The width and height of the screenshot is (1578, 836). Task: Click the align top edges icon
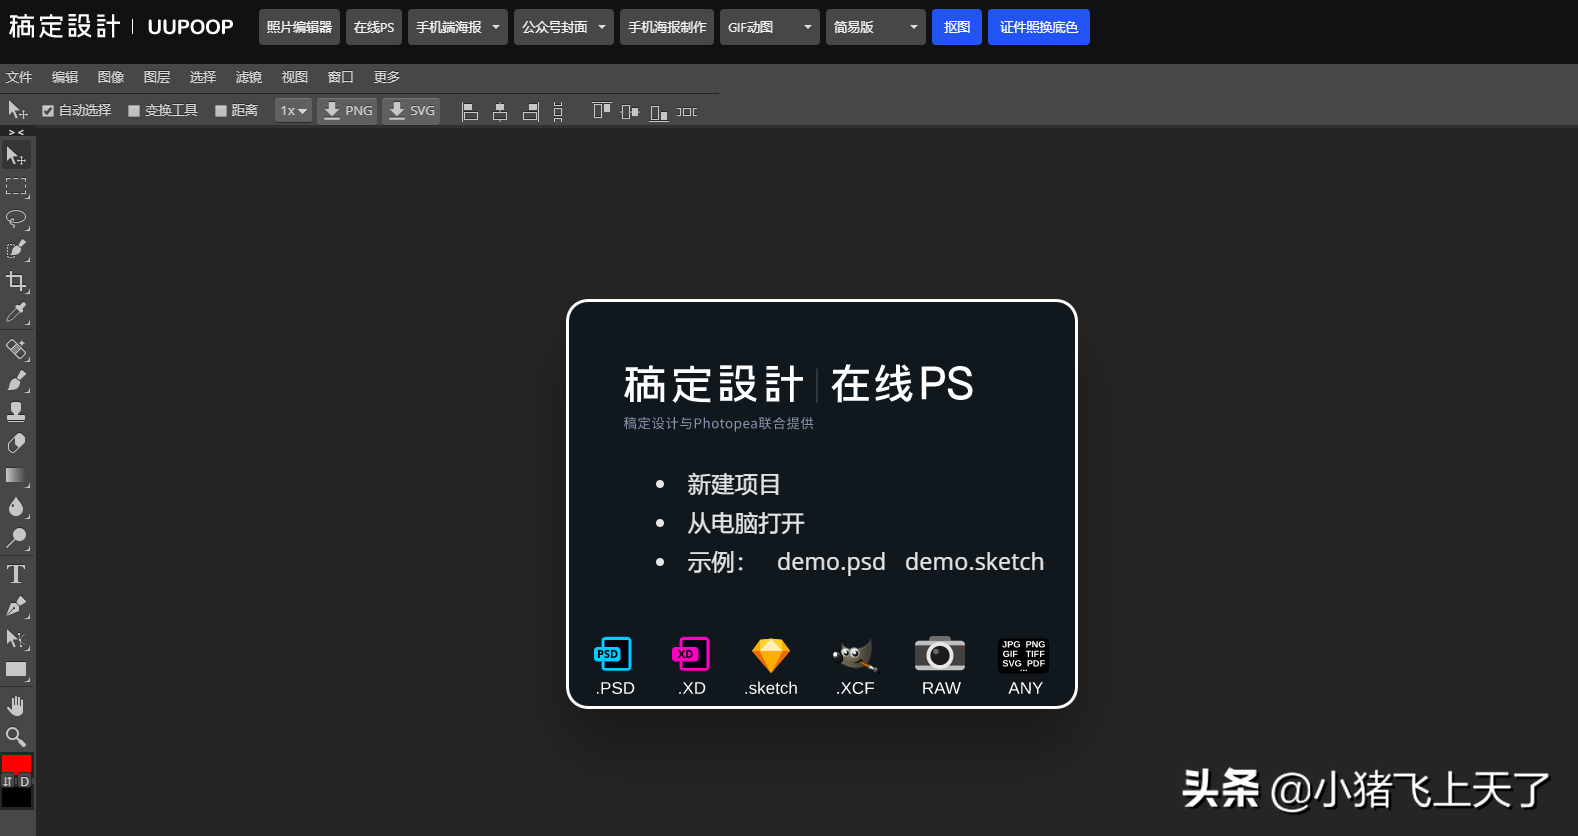pyautogui.click(x=601, y=112)
